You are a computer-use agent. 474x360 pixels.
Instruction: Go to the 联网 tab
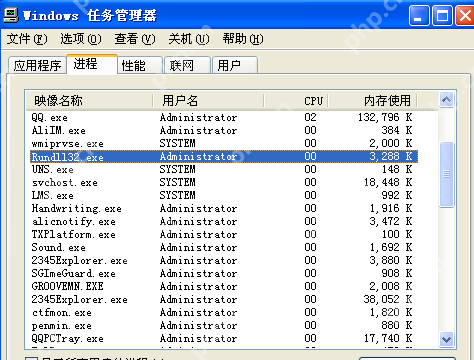click(x=188, y=65)
